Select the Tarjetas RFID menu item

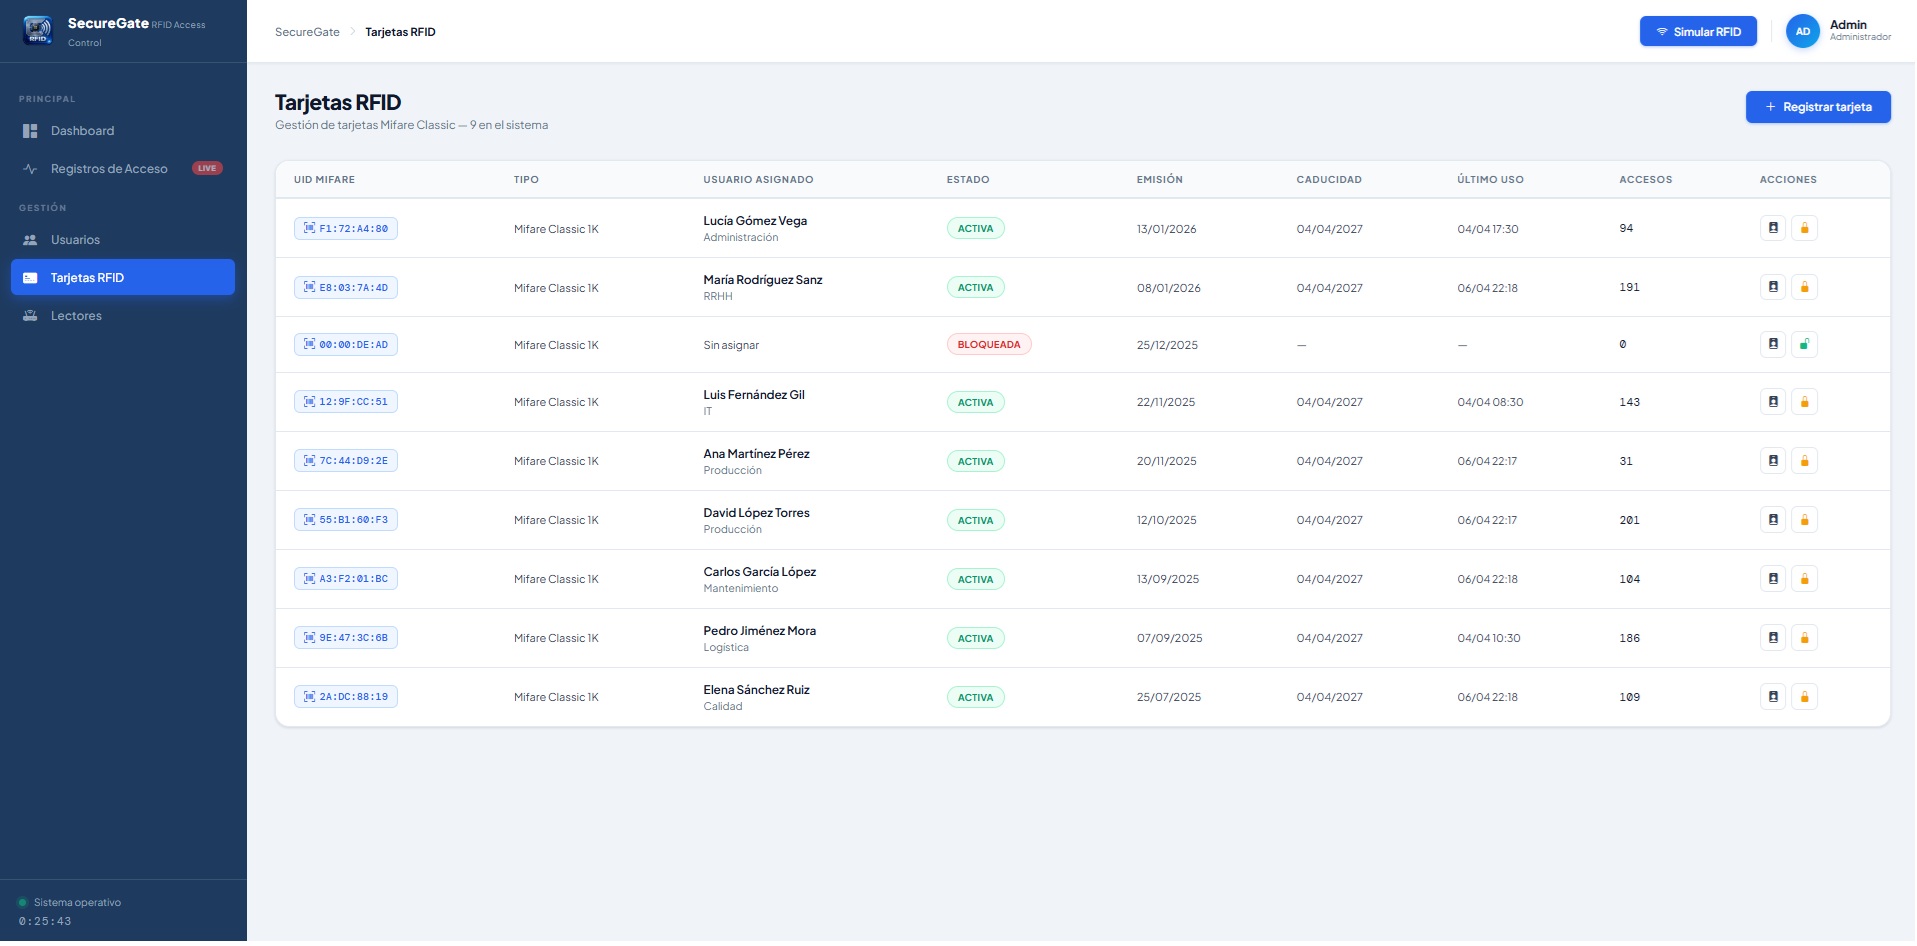pos(88,277)
